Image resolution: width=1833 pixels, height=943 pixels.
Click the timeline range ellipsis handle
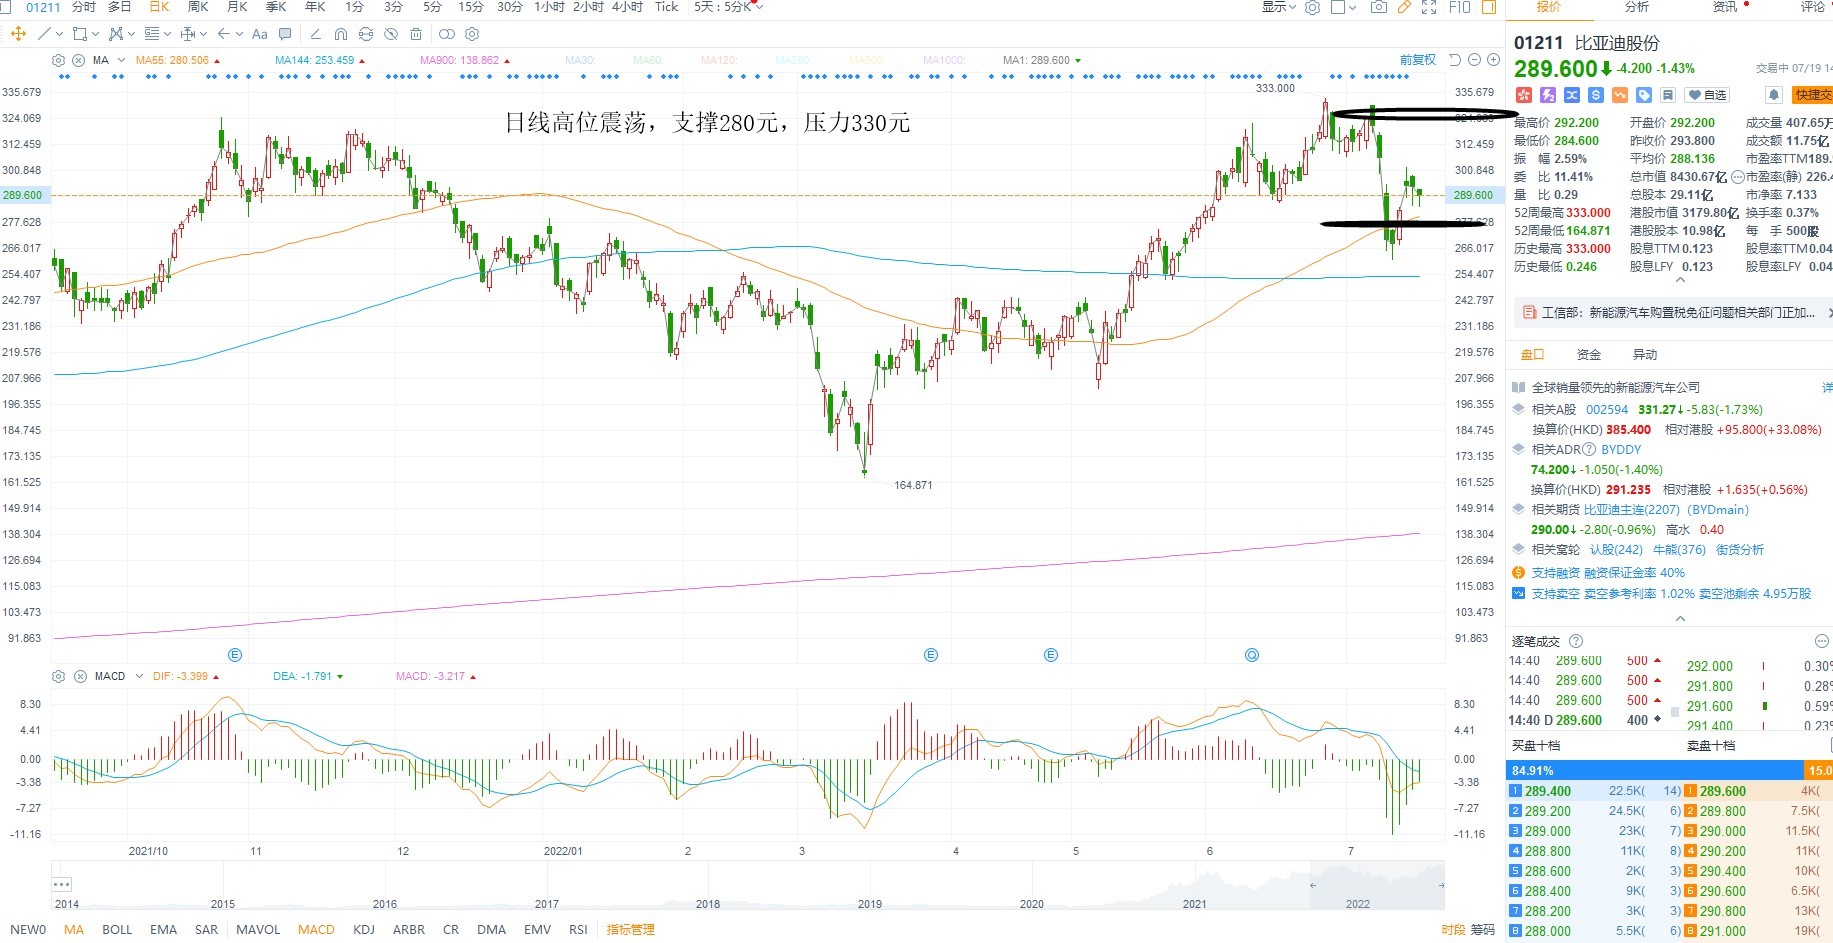(62, 884)
